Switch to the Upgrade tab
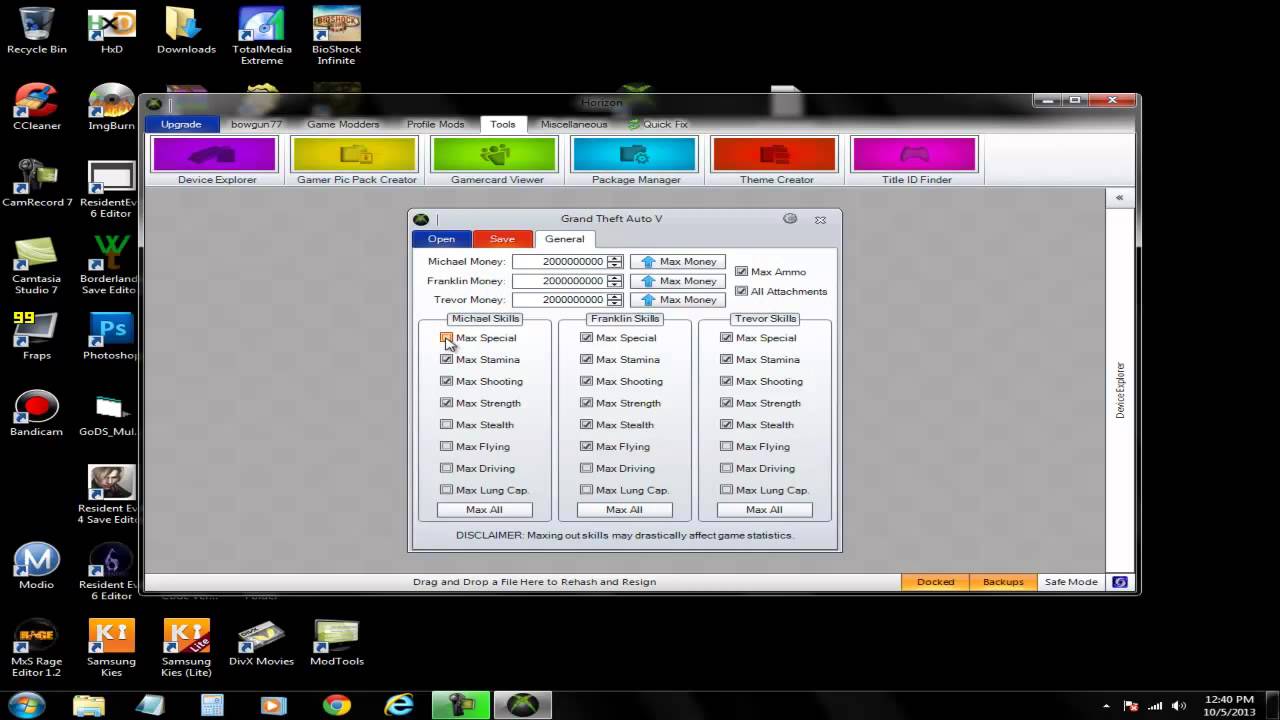Viewport: 1280px width, 720px height. click(x=181, y=125)
